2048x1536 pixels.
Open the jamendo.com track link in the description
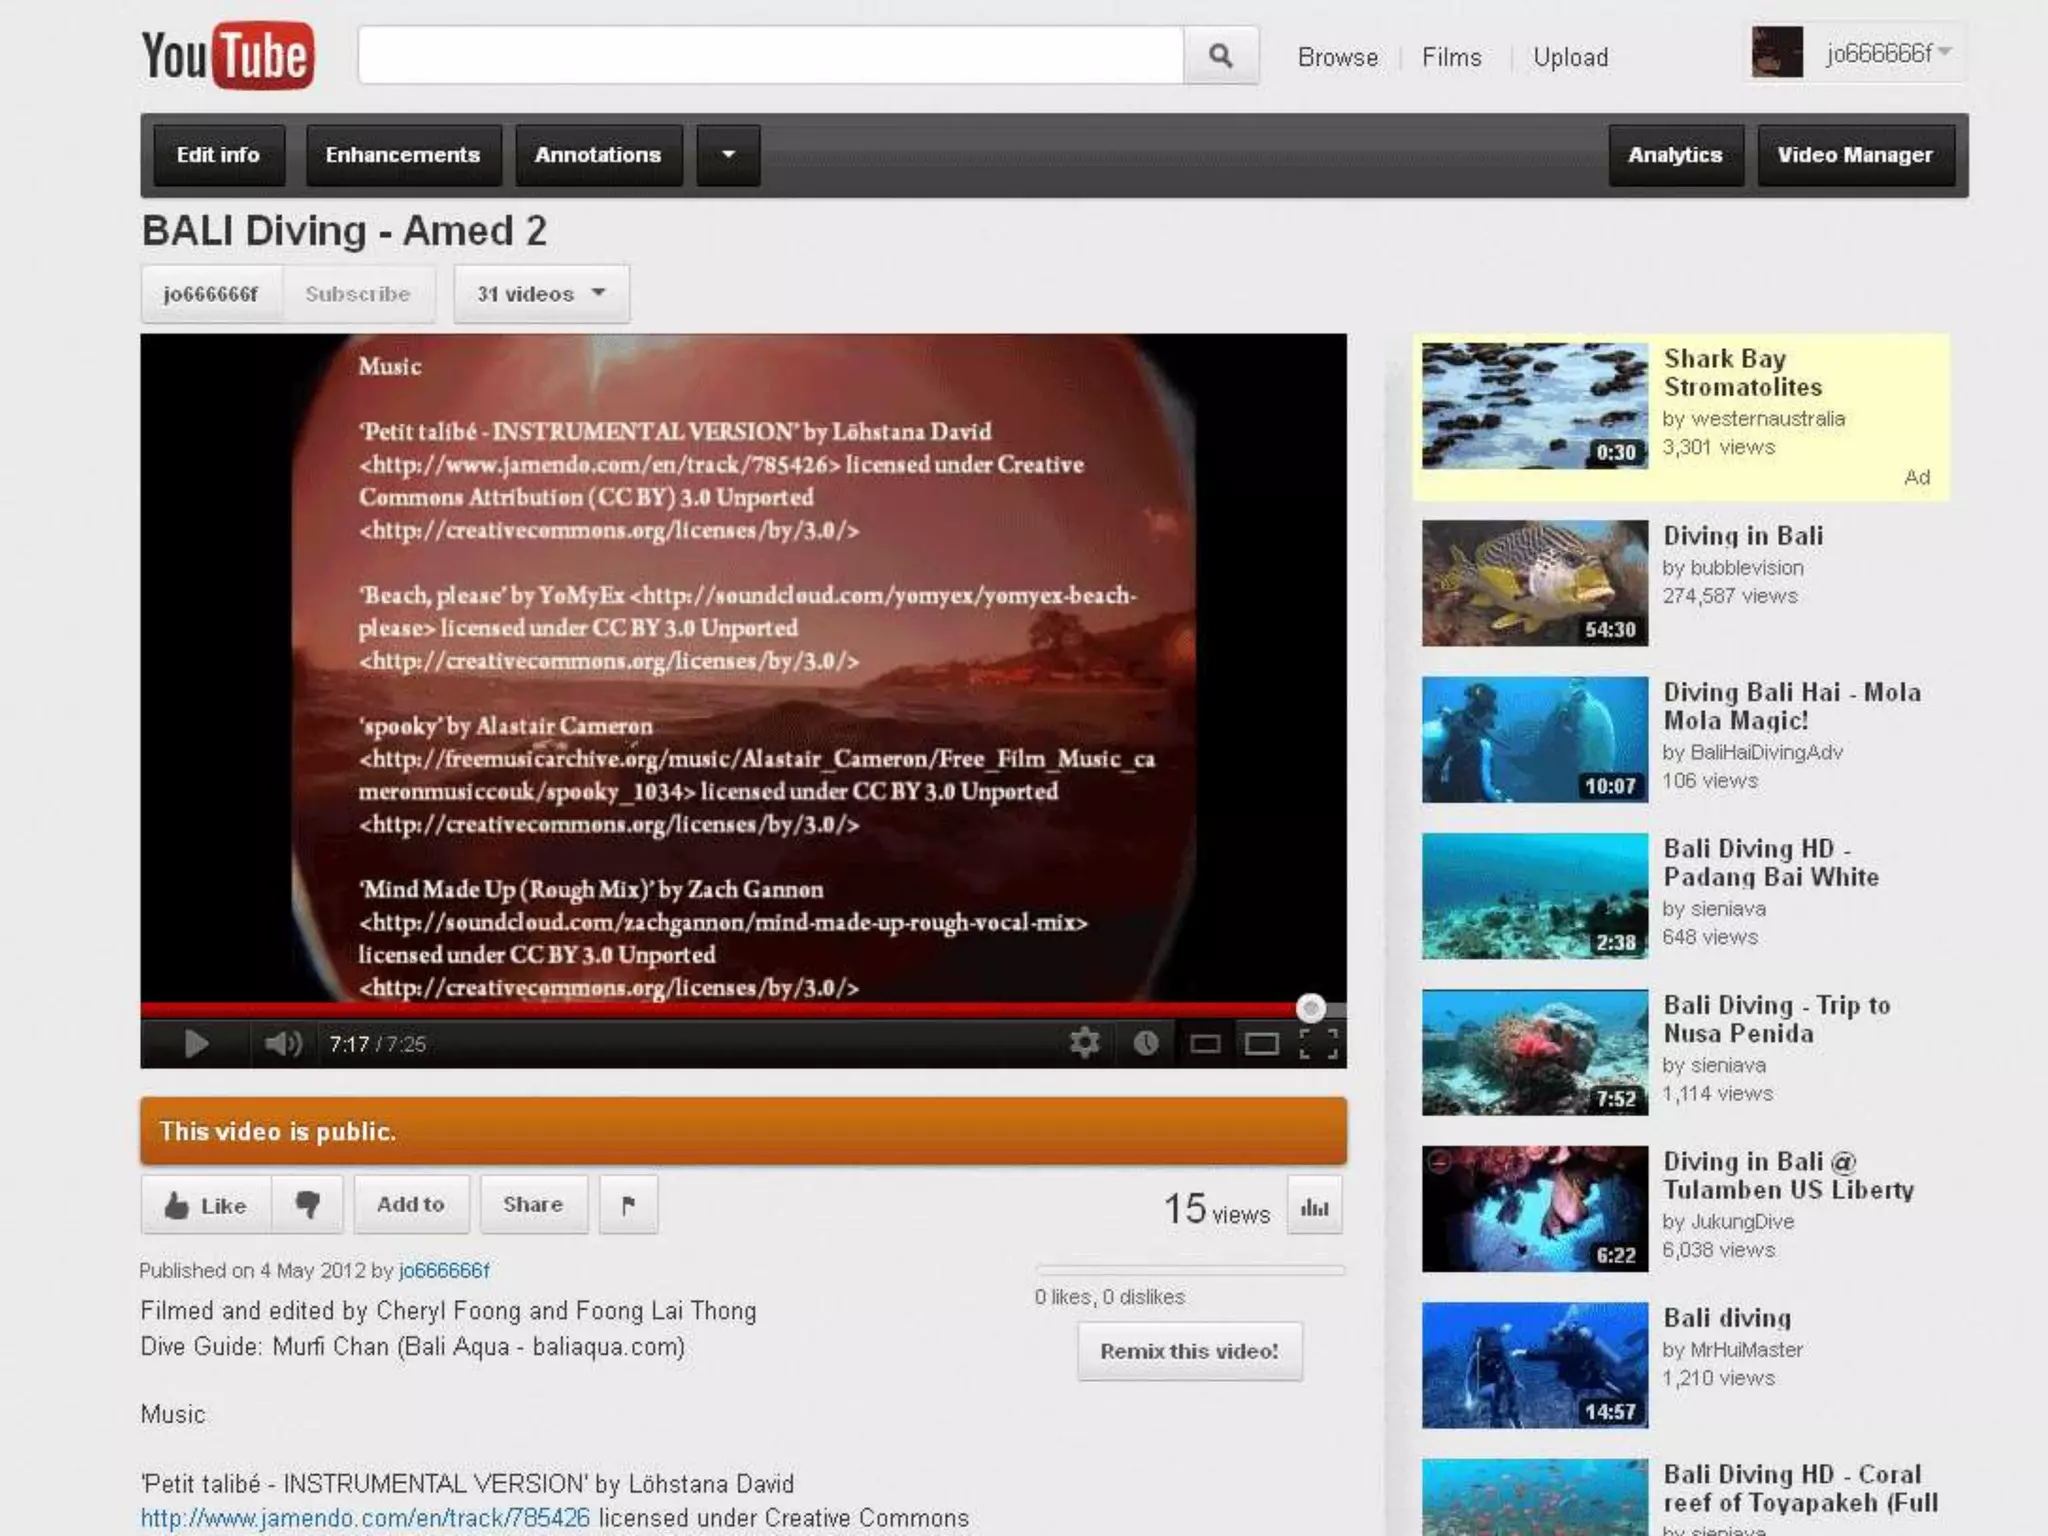click(365, 1518)
